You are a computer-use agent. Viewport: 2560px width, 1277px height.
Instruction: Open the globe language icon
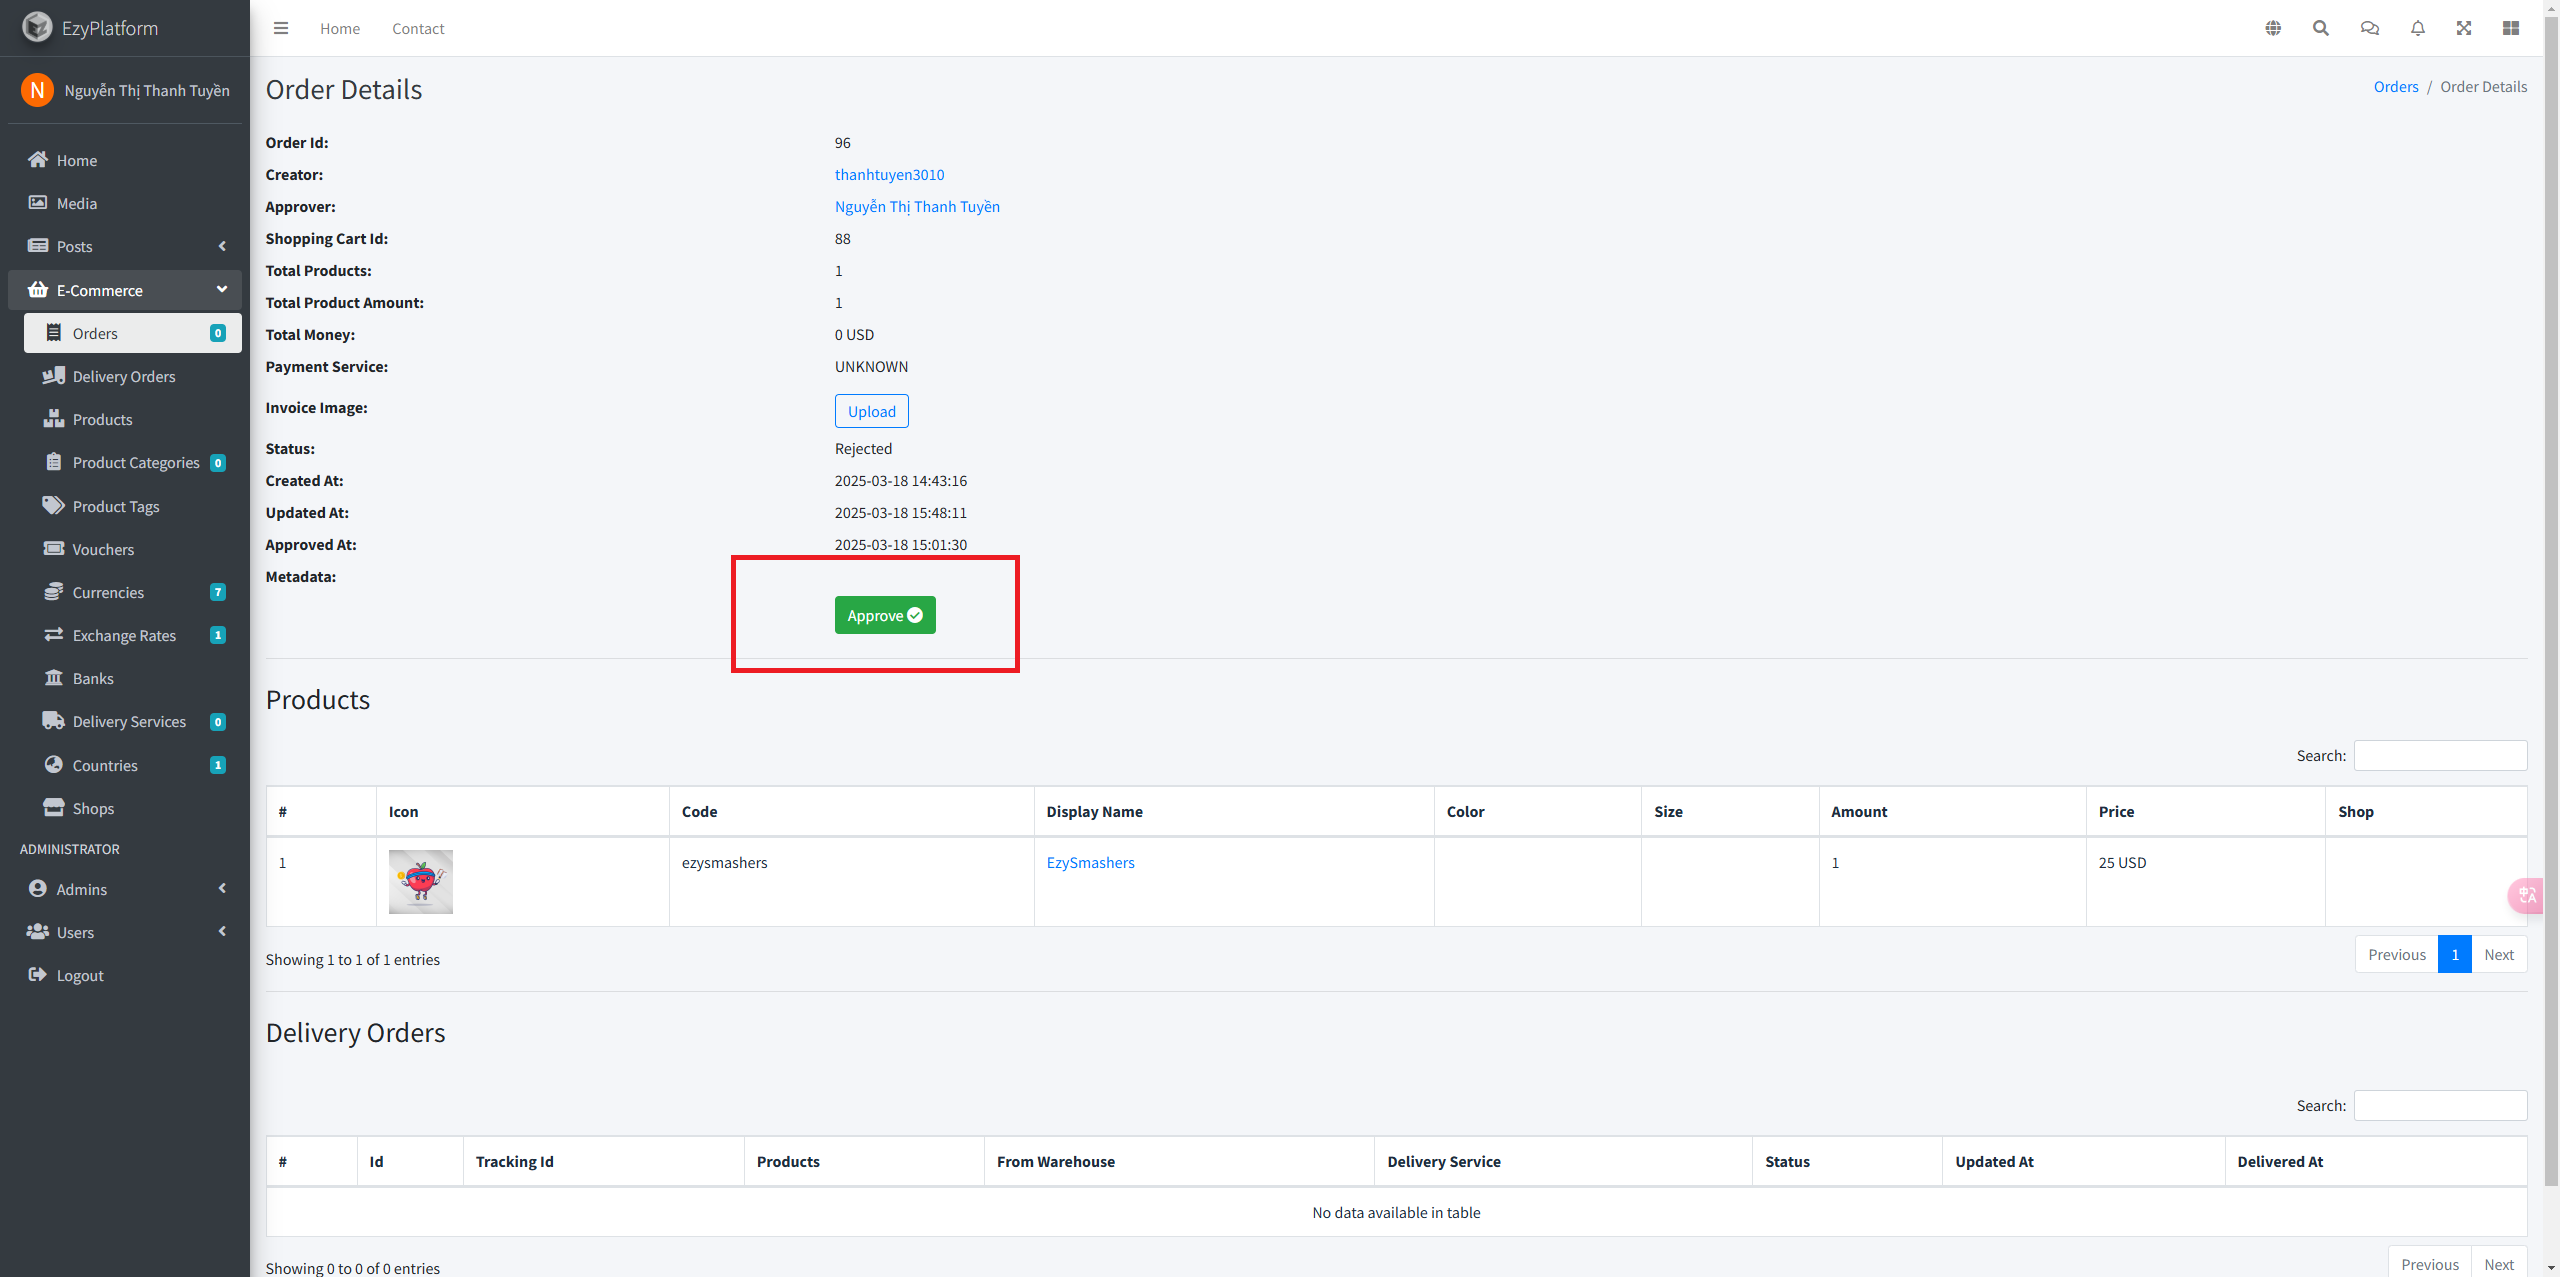click(x=2273, y=28)
